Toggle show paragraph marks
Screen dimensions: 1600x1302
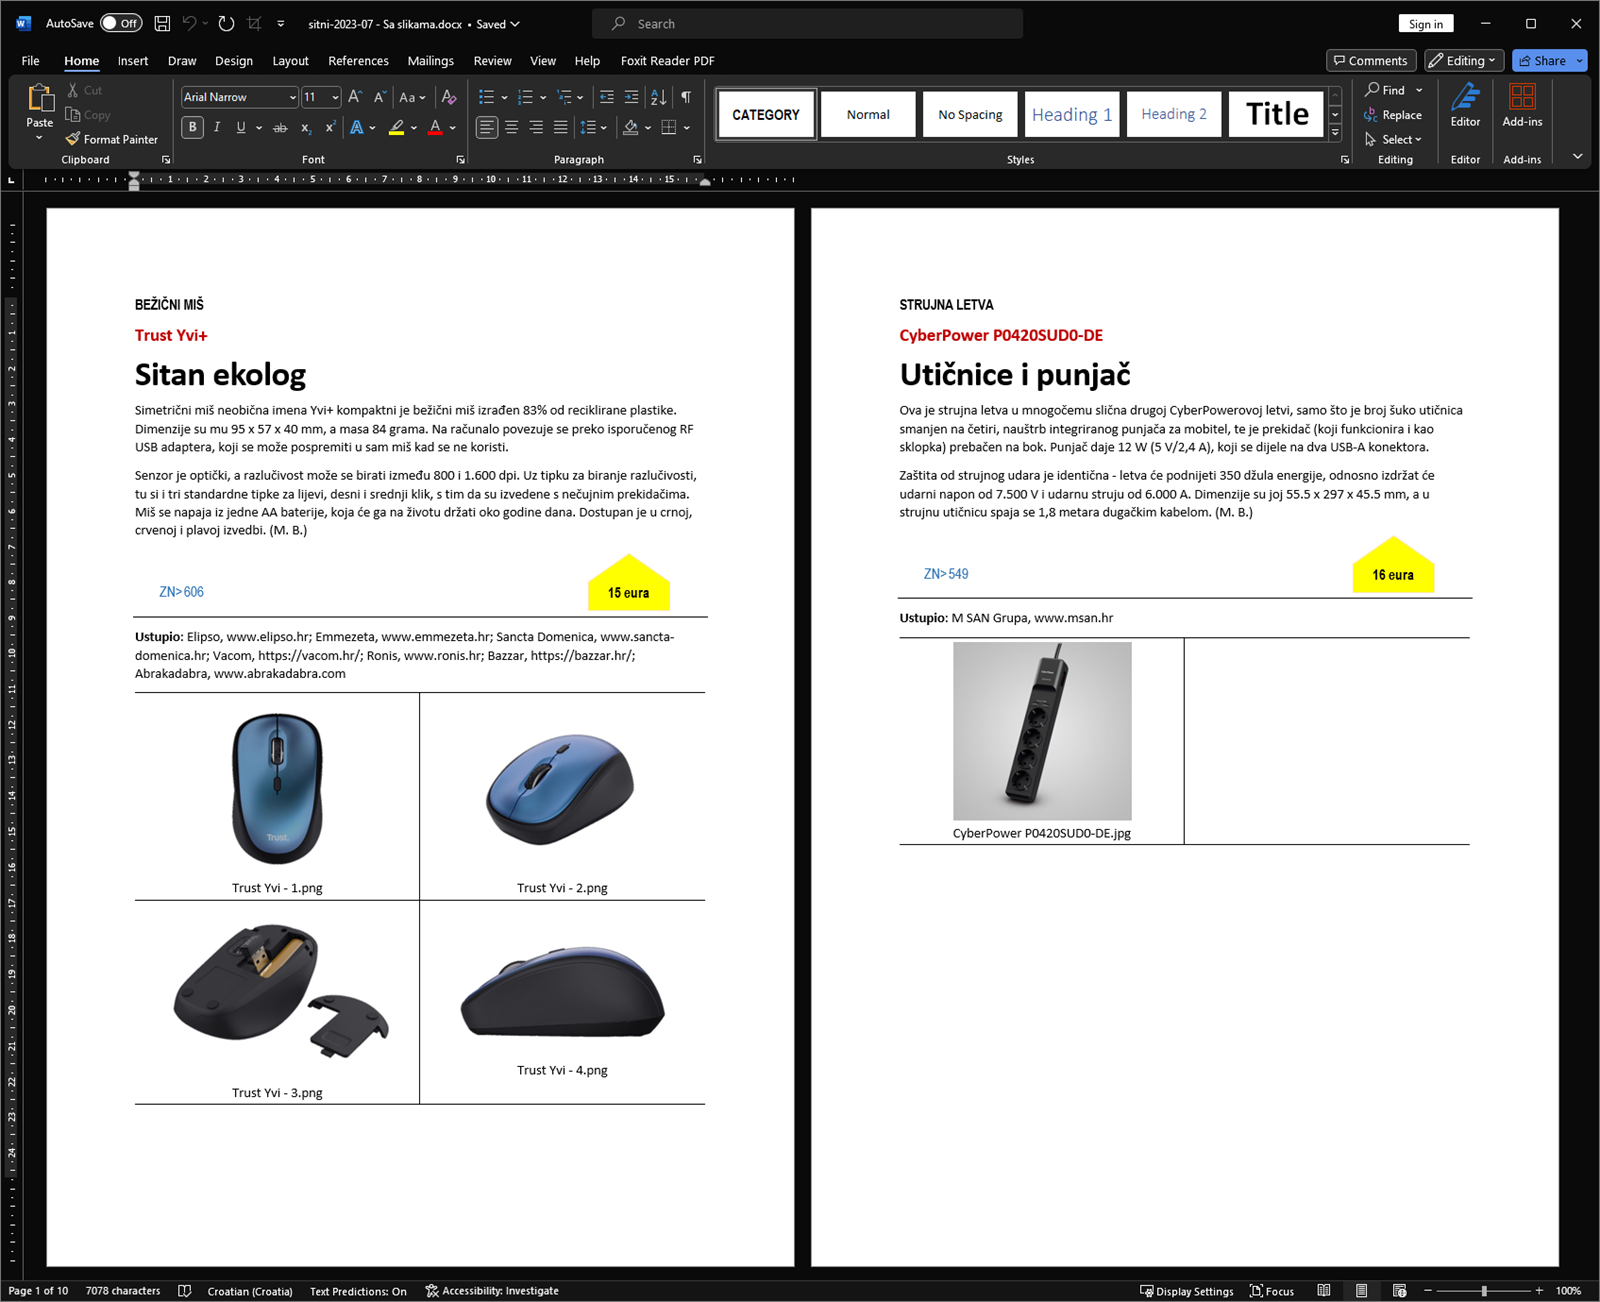686,97
